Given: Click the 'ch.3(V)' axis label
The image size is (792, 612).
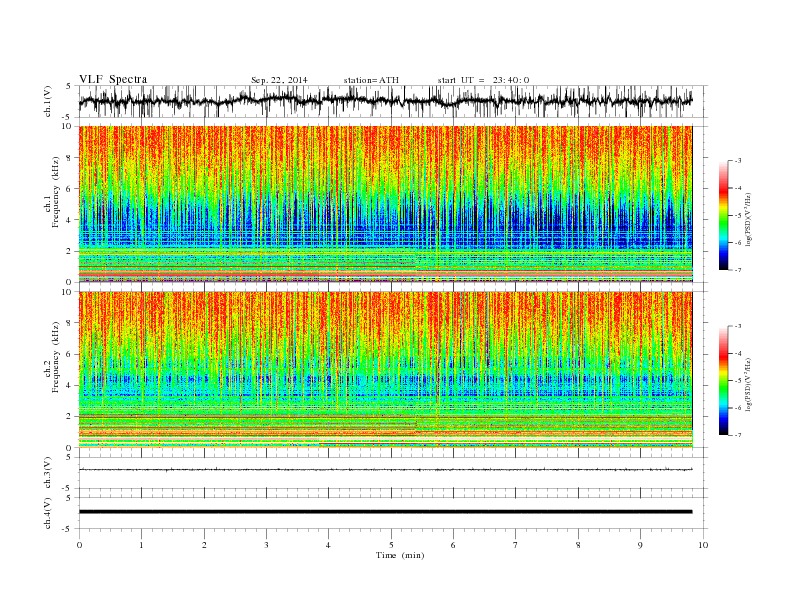Looking at the screenshot, I should coord(47,472).
